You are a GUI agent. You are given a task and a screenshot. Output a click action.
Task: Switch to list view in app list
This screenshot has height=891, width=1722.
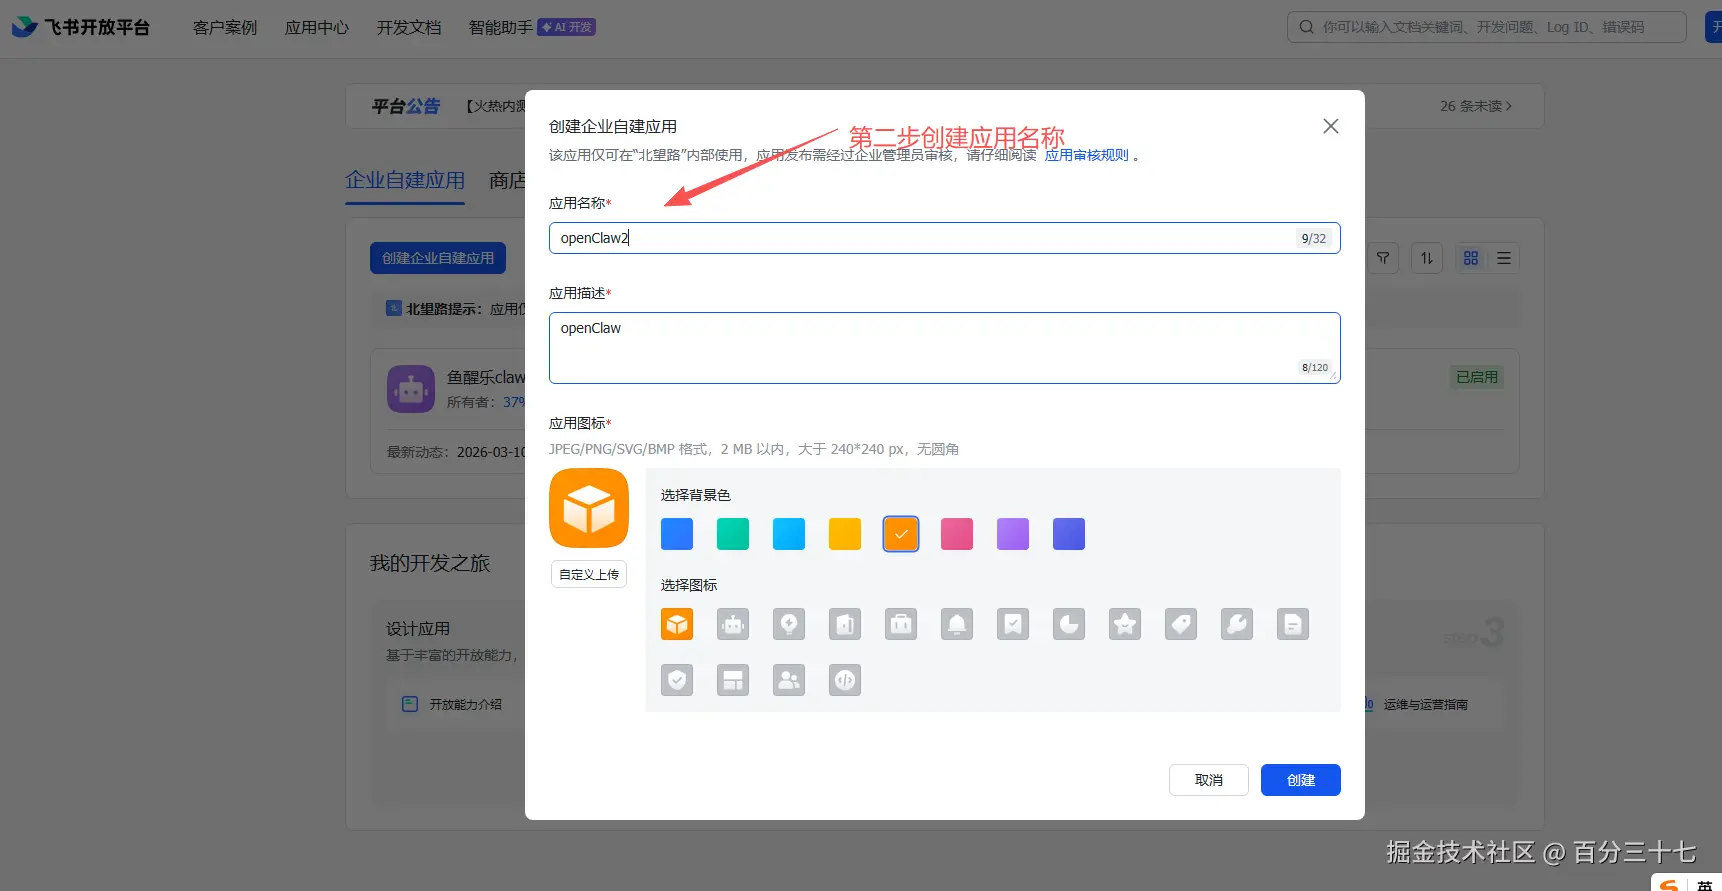tap(1504, 258)
